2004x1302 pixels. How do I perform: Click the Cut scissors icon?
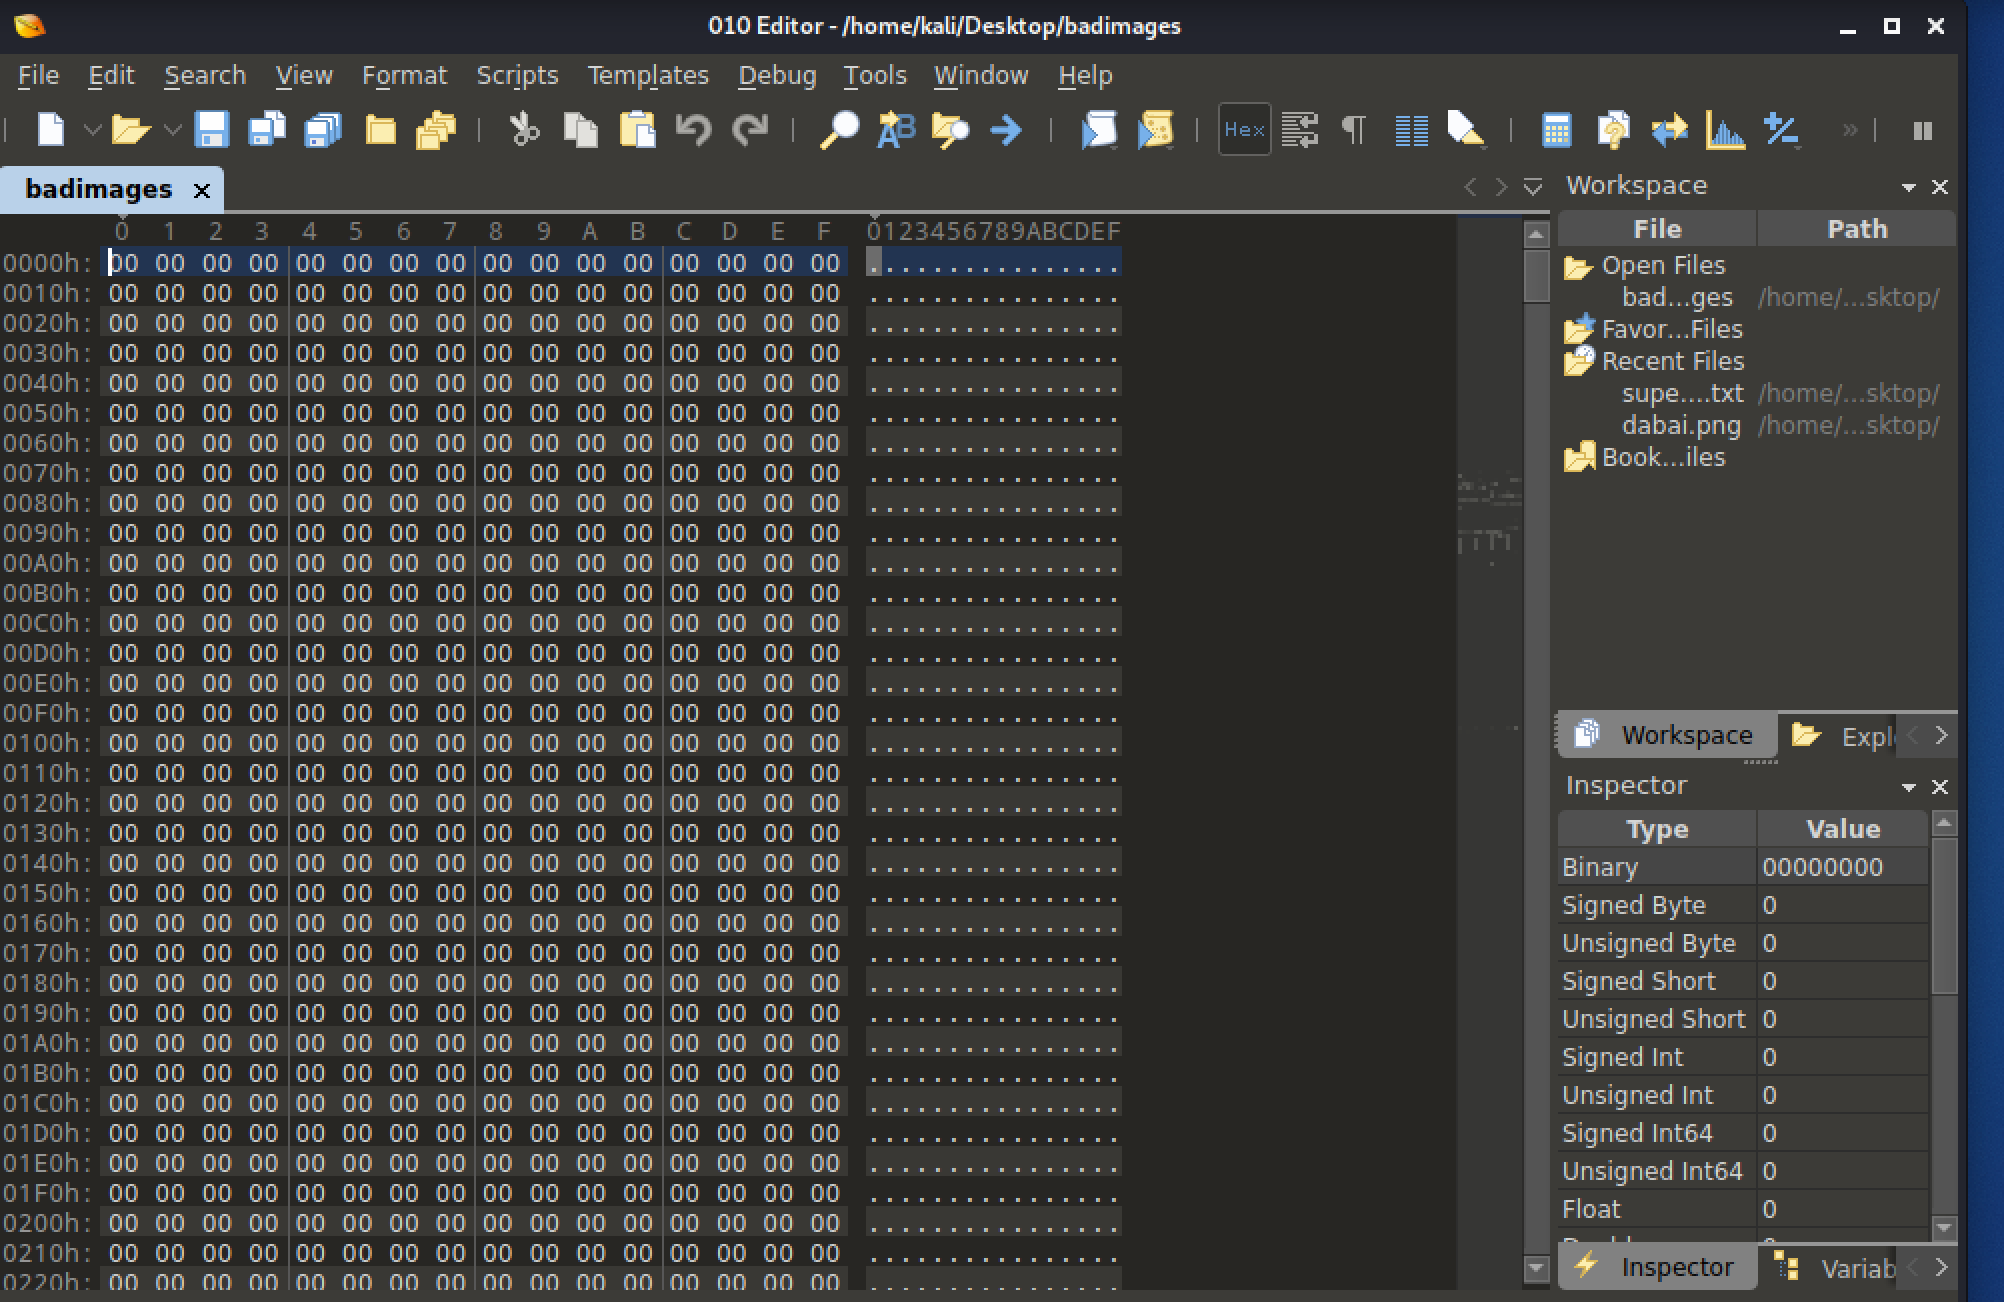(x=523, y=130)
